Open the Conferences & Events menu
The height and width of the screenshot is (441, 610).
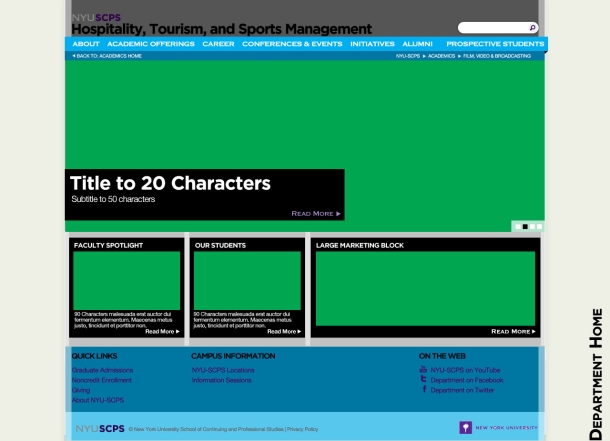tap(292, 44)
